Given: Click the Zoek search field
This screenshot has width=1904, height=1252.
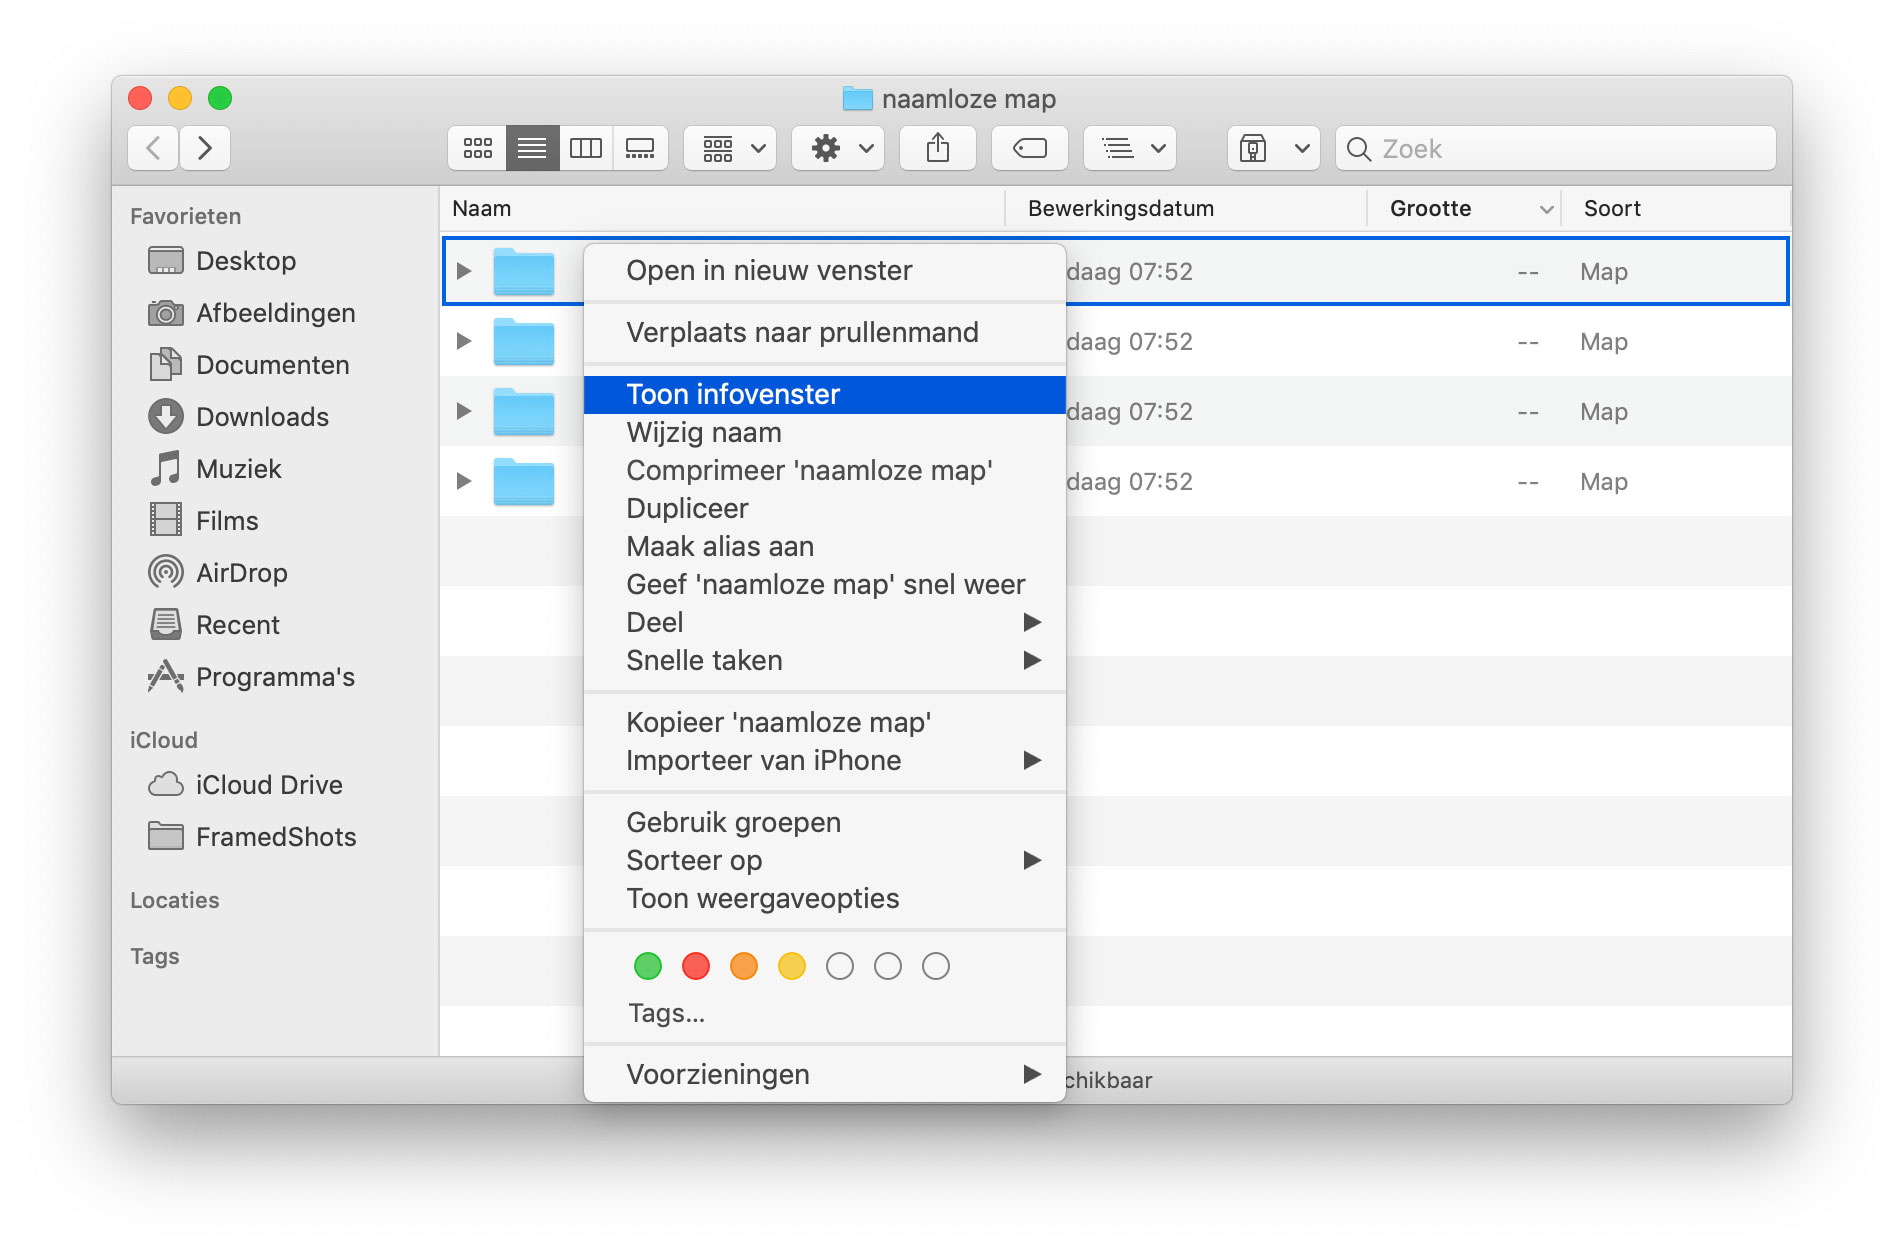Looking at the screenshot, I should 1556,148.
